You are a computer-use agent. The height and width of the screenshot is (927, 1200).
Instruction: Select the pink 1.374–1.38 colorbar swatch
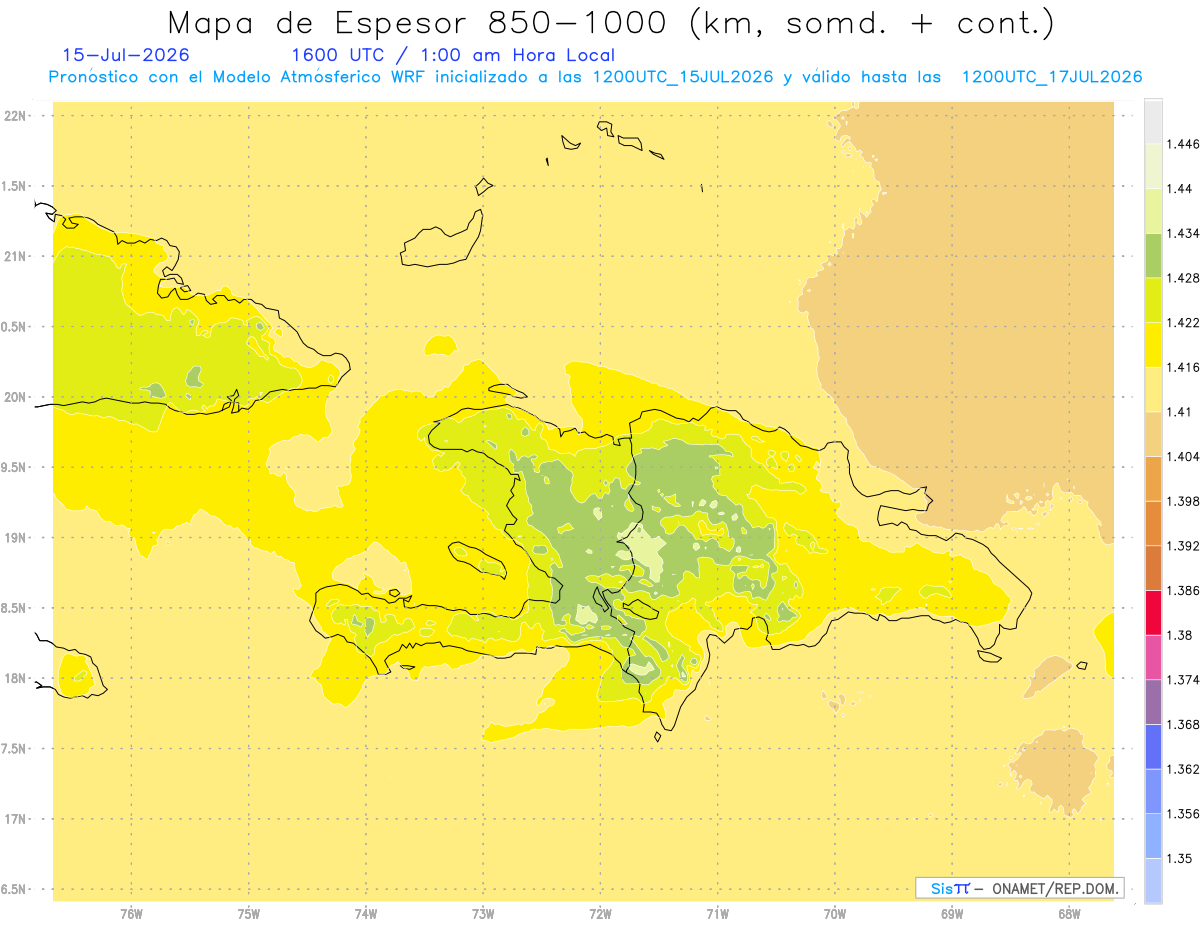pos(1153,657)
